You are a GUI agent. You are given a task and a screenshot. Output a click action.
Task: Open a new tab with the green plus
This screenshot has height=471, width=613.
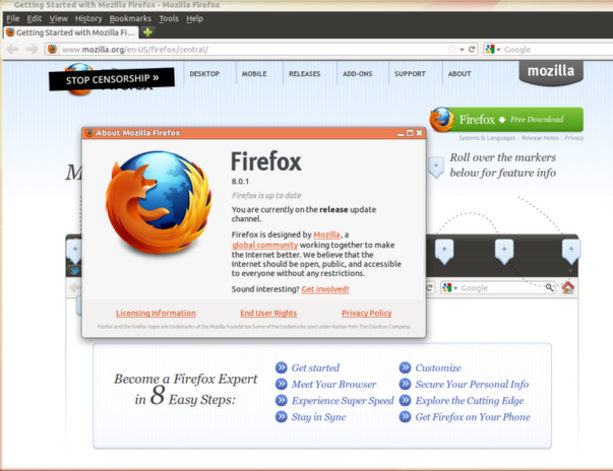coord(148,32)
